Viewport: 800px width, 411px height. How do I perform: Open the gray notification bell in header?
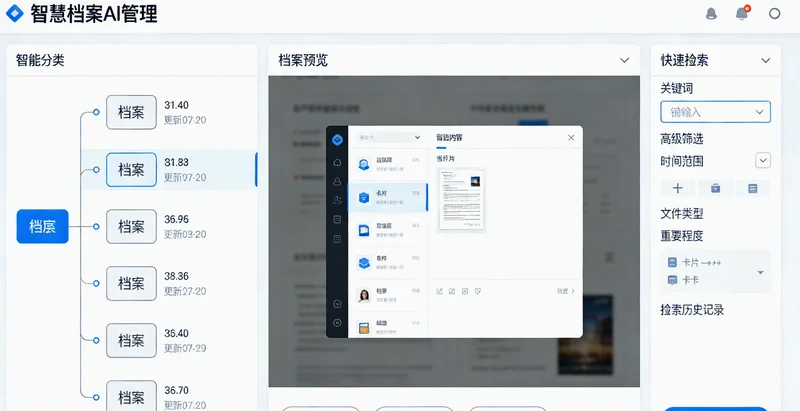tap(711, 14)
